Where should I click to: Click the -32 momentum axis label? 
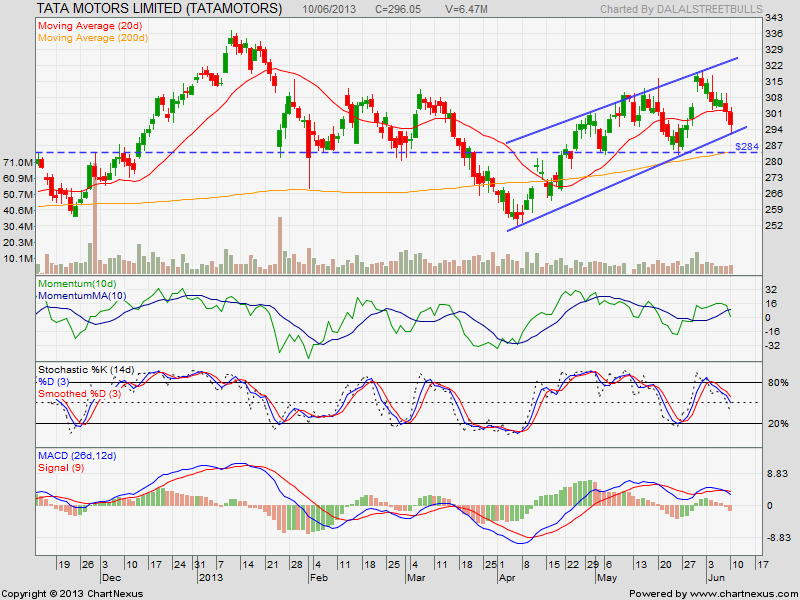(770, 346)
